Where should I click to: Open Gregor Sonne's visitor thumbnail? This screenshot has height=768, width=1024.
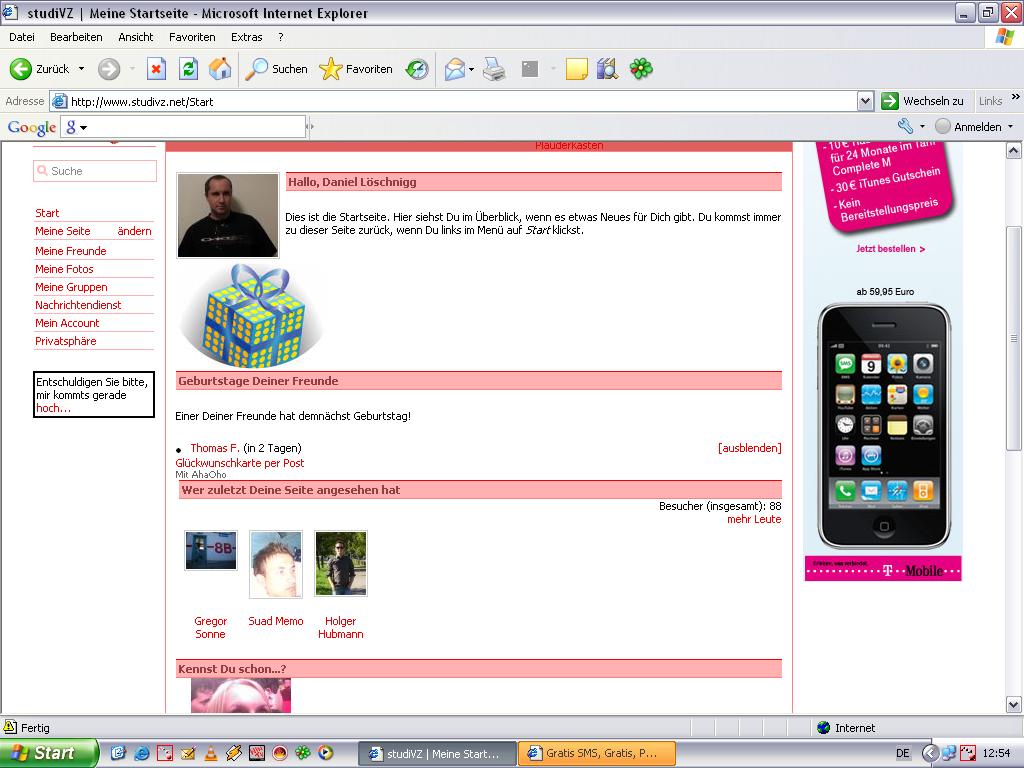coord(210,551)
